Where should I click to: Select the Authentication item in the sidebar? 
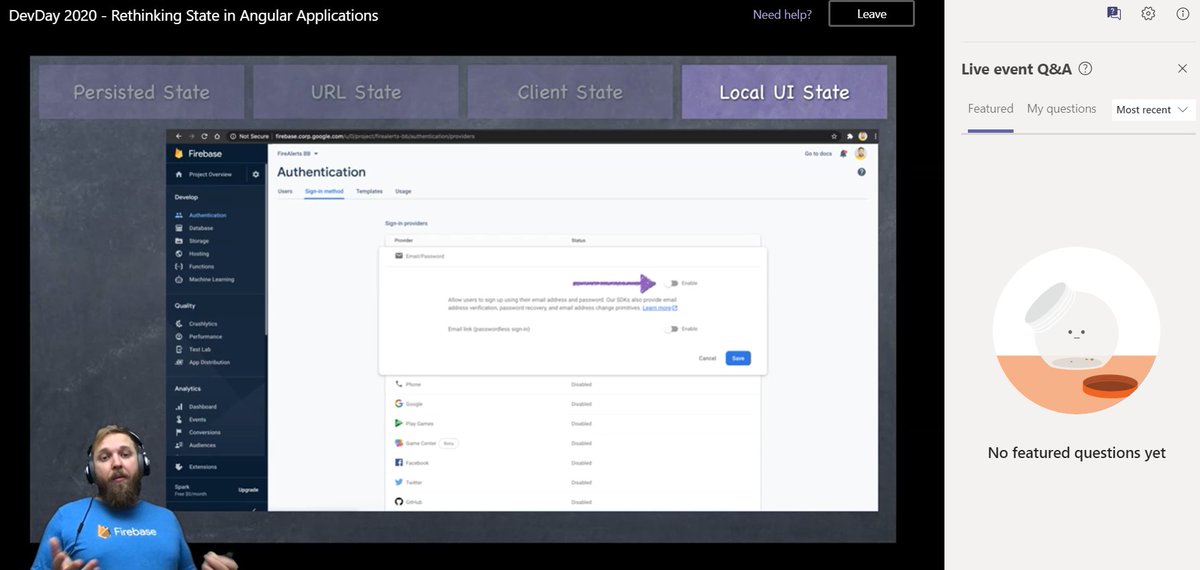pos(208,215)
